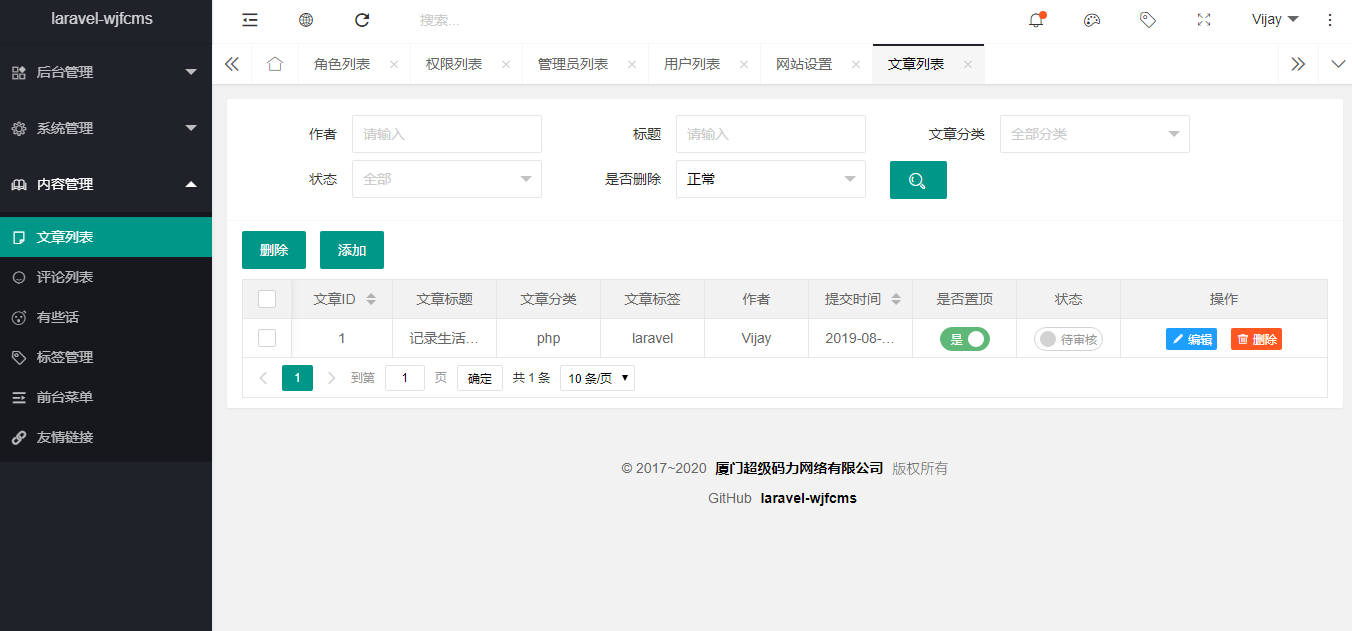Check the select-all checkbox in table header
Viewport: 1352px width, 631px height.
[267, 299]
